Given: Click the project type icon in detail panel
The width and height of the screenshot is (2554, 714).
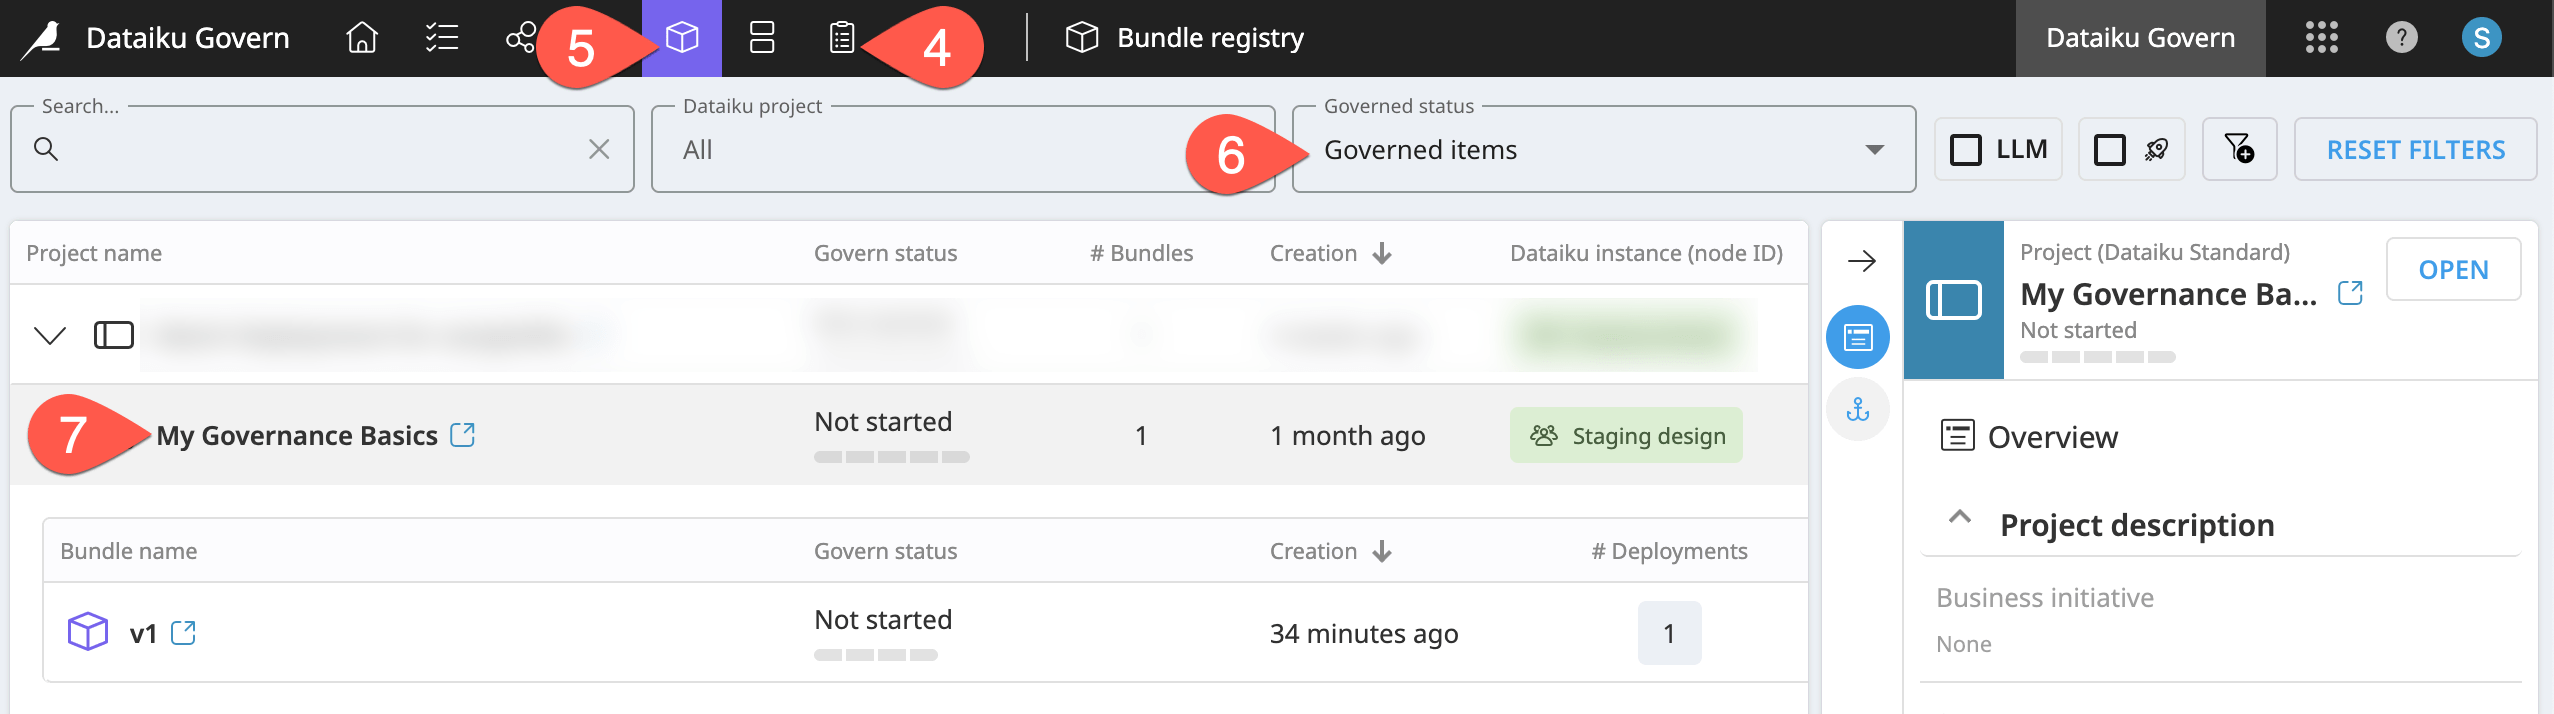Looking at the screenshot, I should (x=1953, y=300).
